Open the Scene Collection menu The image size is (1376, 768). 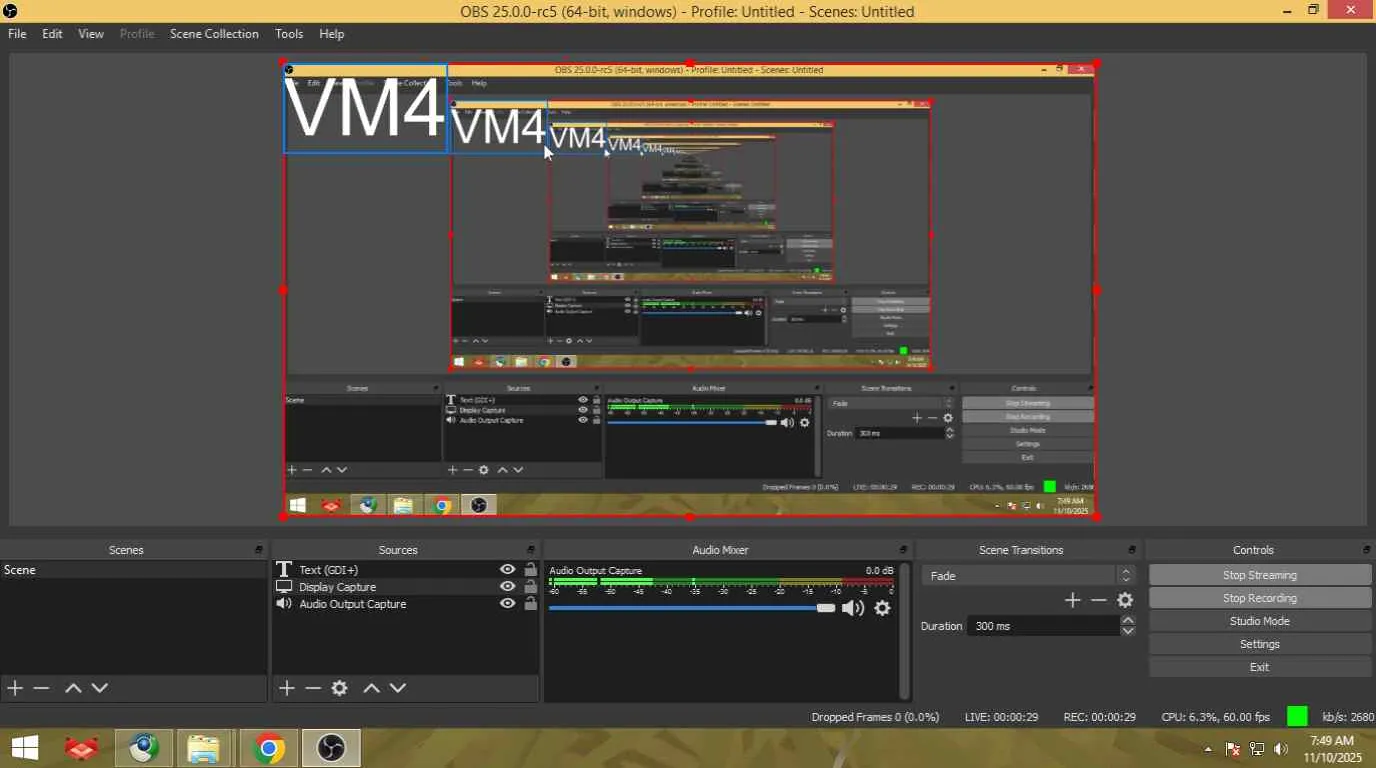pos(214,34)
